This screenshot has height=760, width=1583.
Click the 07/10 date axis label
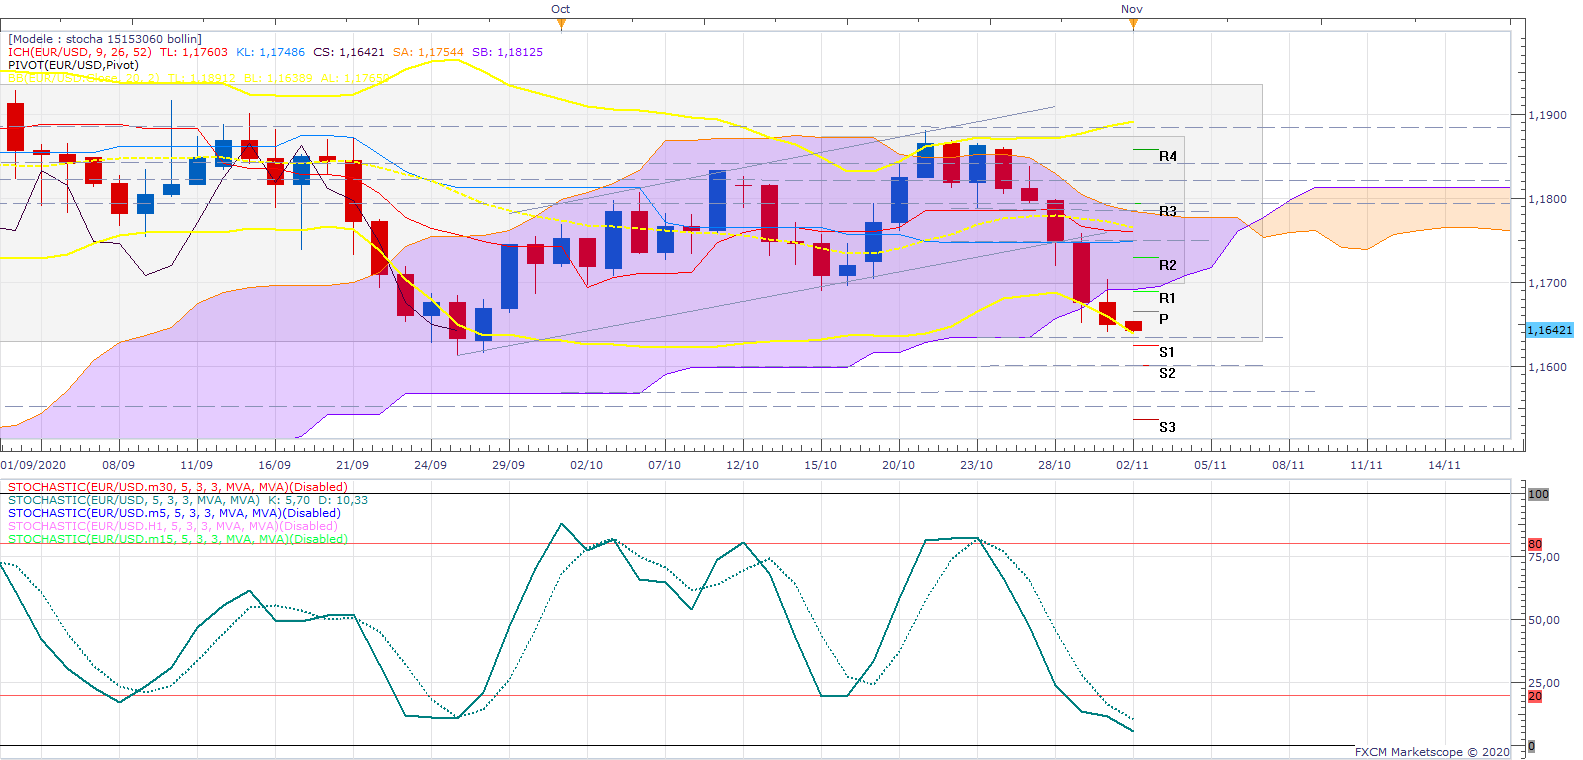[665, 465]
